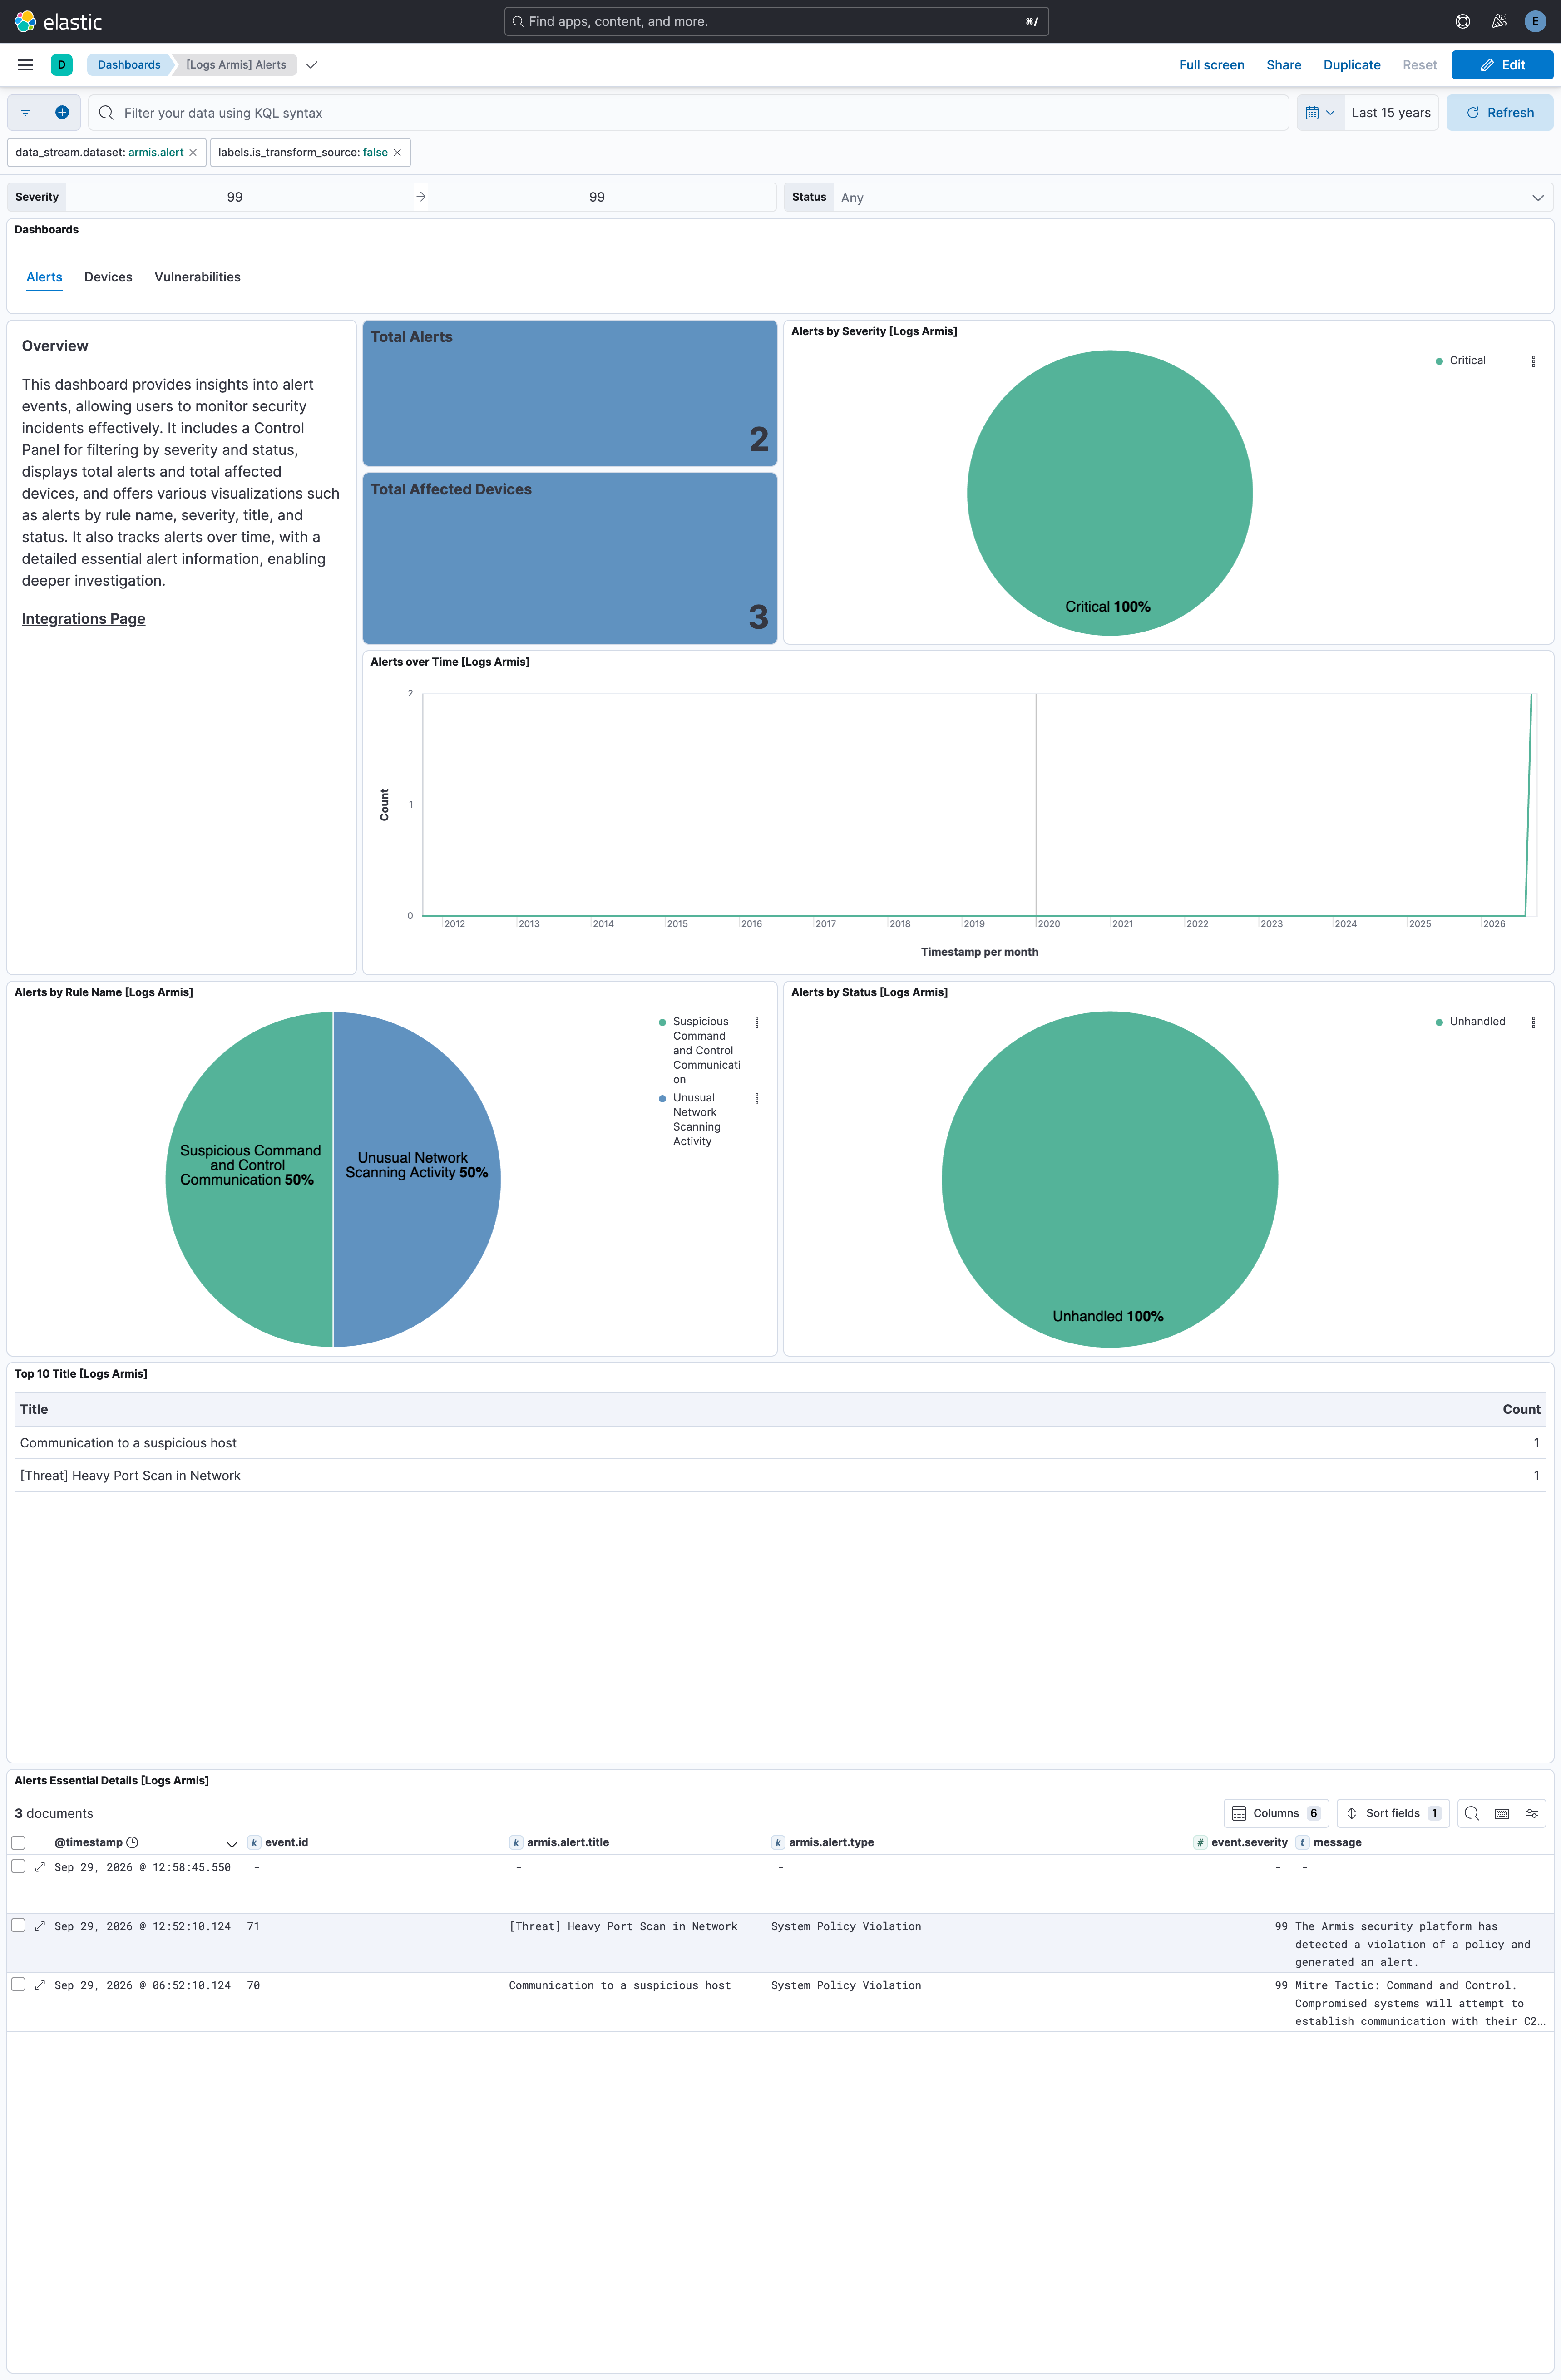Image resolution: width=1561 pixels, height=2380 pixels.
Task: Click the Severity maximum value 99 field
Action: pyautogui.click(x=597, y=197)
